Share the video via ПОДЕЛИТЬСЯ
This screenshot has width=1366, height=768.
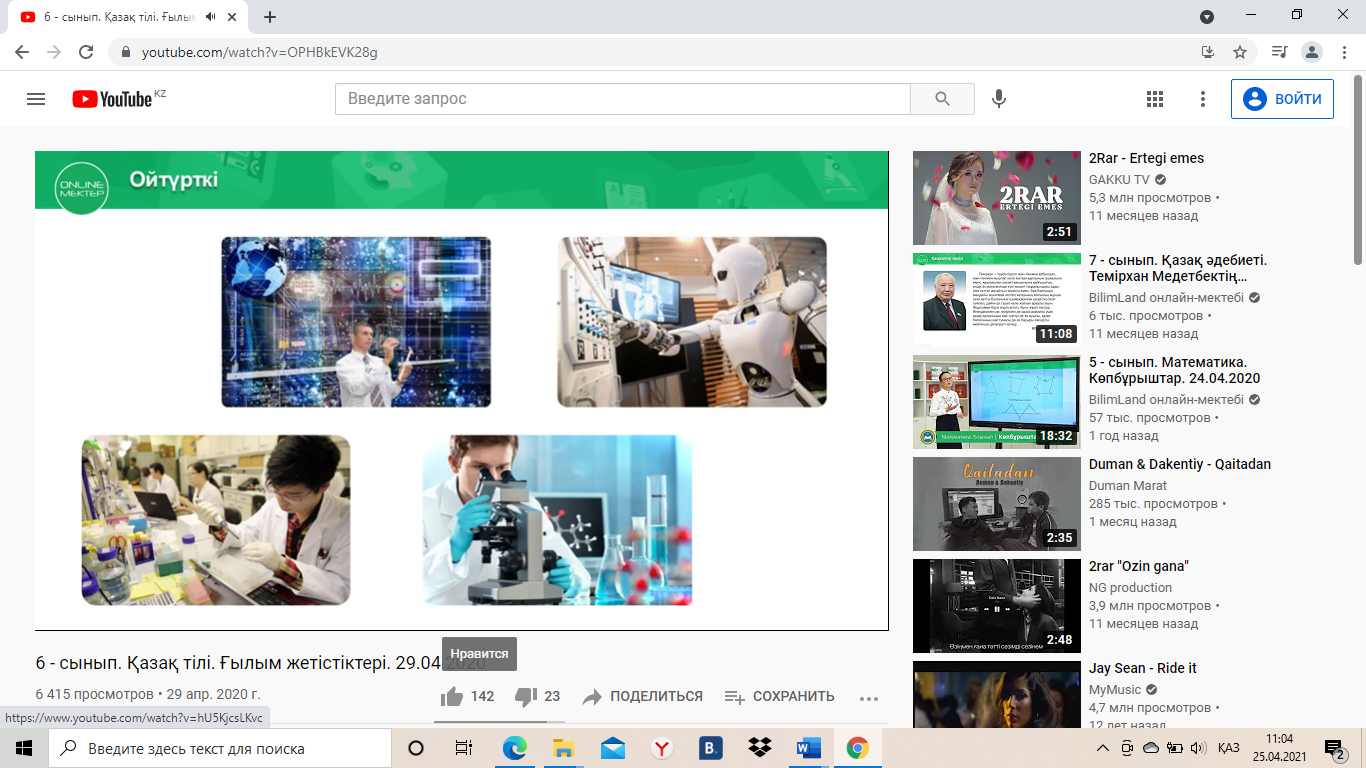[642, 696]
